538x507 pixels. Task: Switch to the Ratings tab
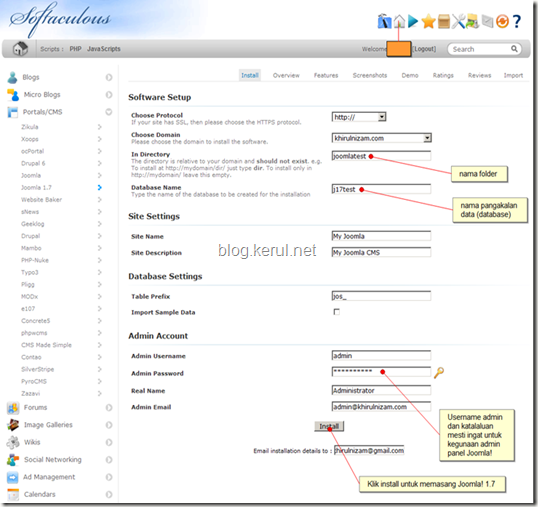[x=443, y=75]
